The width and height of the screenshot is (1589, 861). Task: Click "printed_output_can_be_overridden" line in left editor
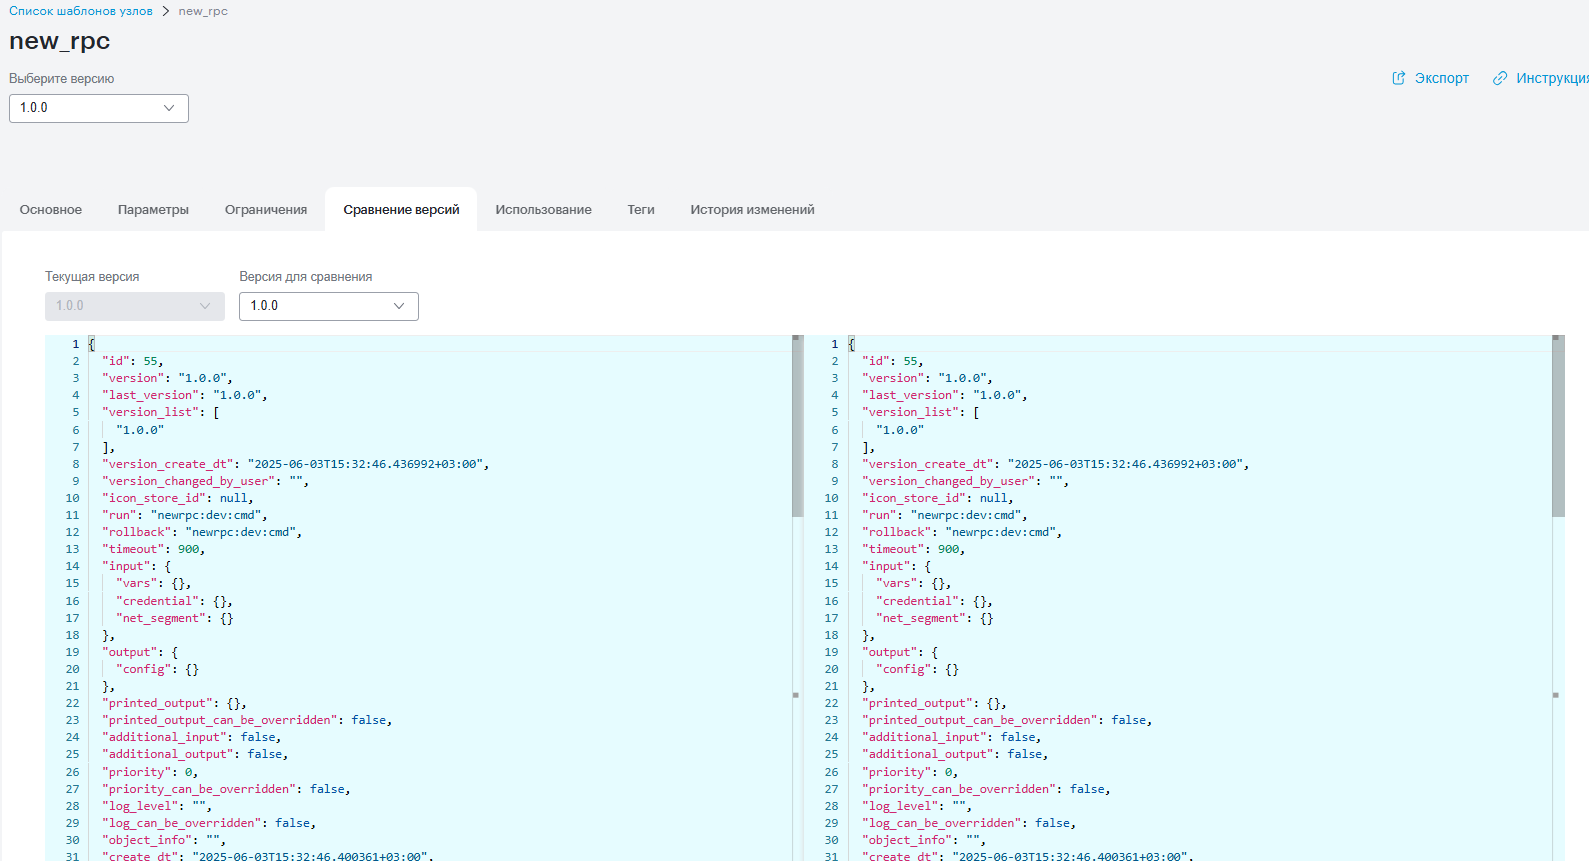coord(247,720)
